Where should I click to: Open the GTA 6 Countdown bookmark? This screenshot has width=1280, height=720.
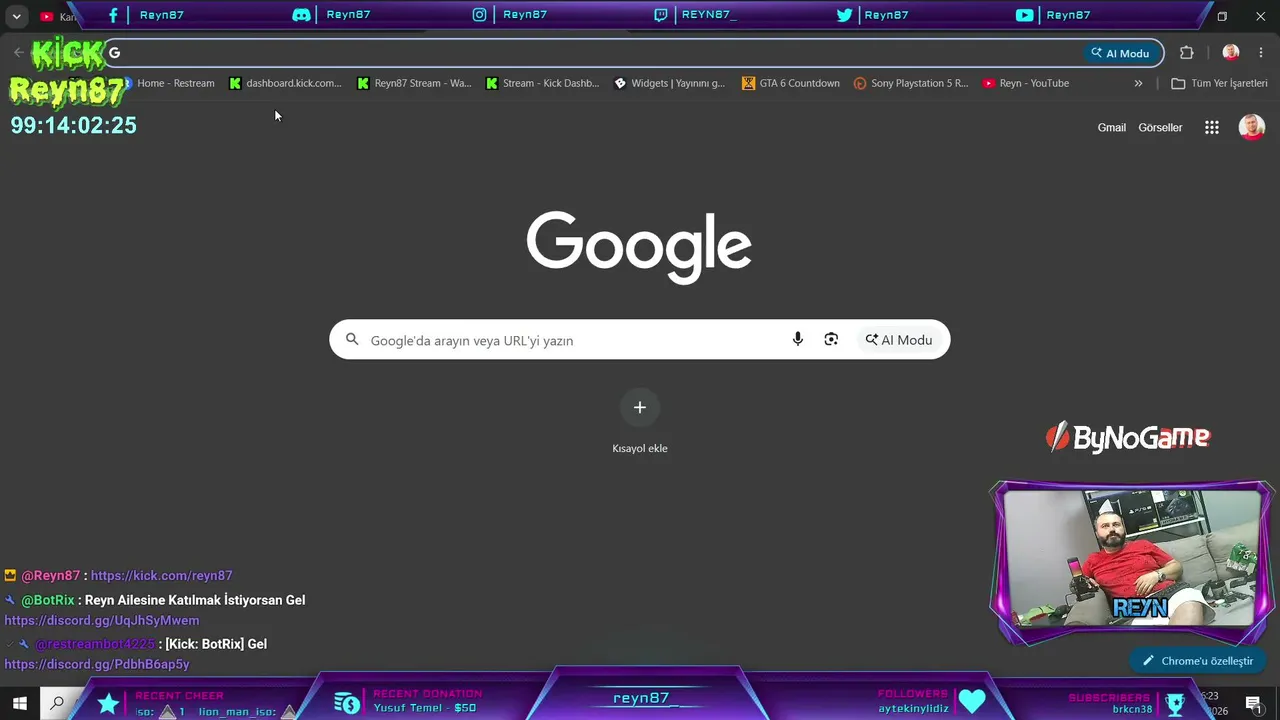click(x=791, y=83)
